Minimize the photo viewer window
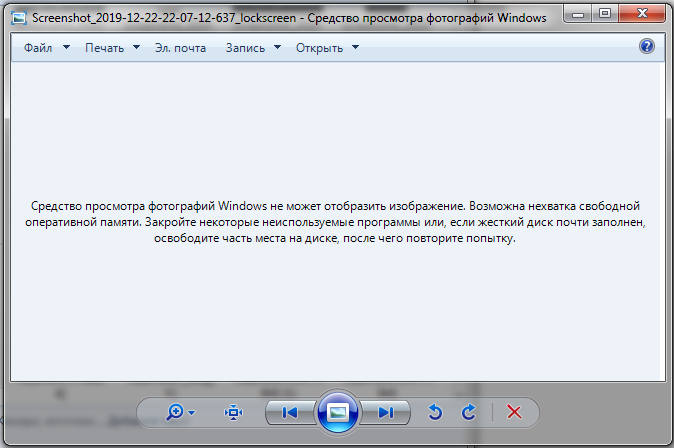674x448 pixels. point(578,14)
